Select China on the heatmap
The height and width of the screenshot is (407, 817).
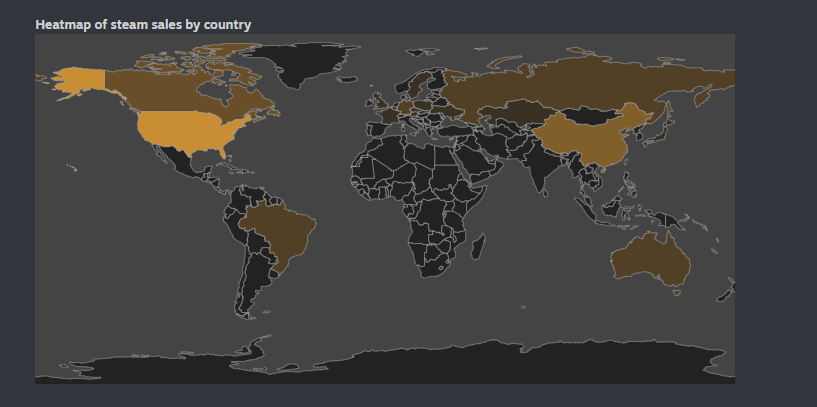tap(589, 138)
